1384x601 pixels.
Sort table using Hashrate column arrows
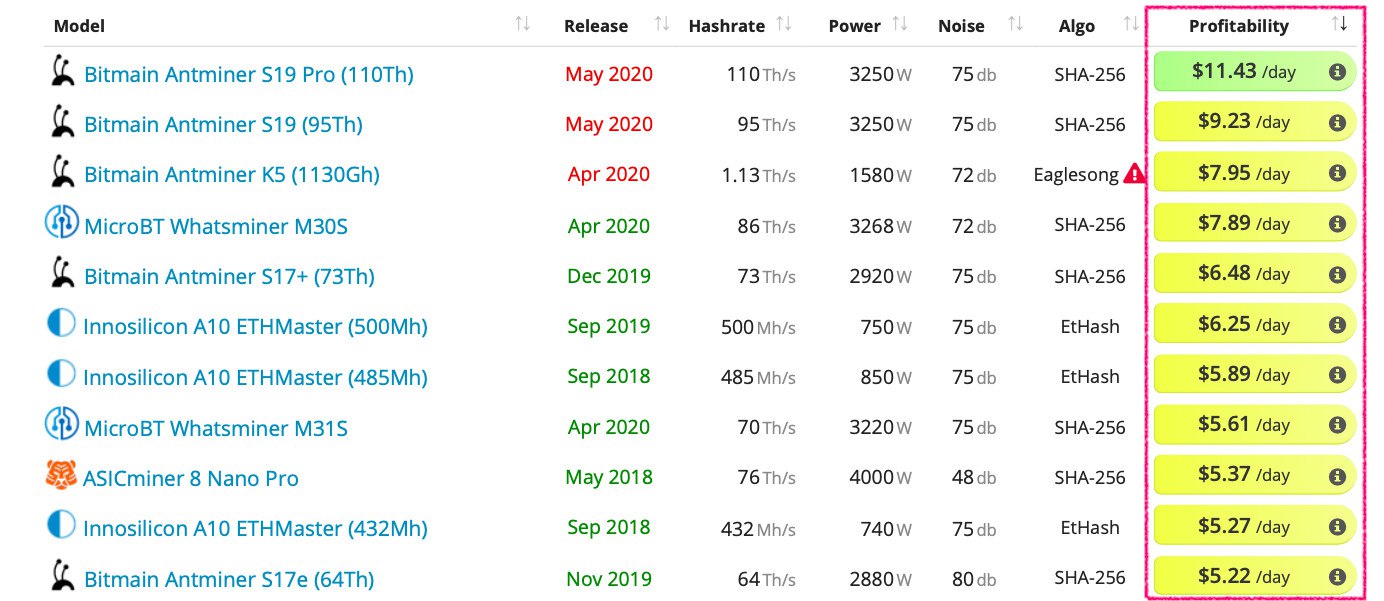point(784,24)
